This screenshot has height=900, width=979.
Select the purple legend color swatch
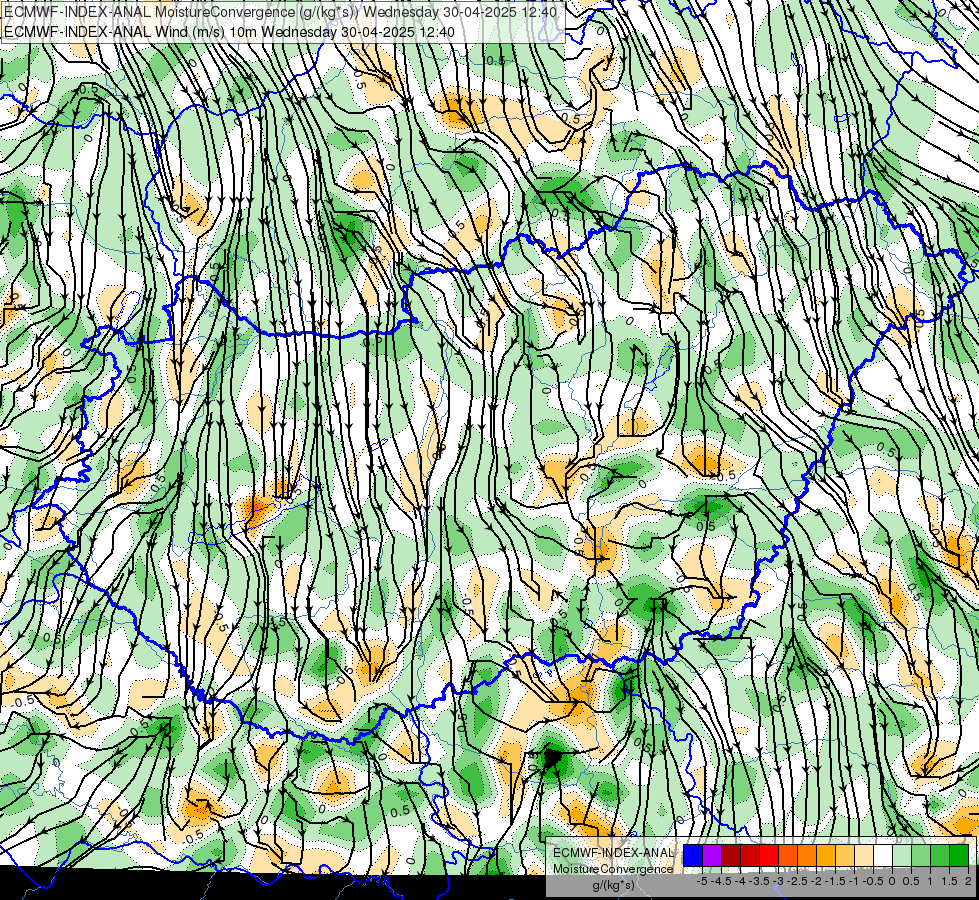pyautogui.click(x=712, y=855)
